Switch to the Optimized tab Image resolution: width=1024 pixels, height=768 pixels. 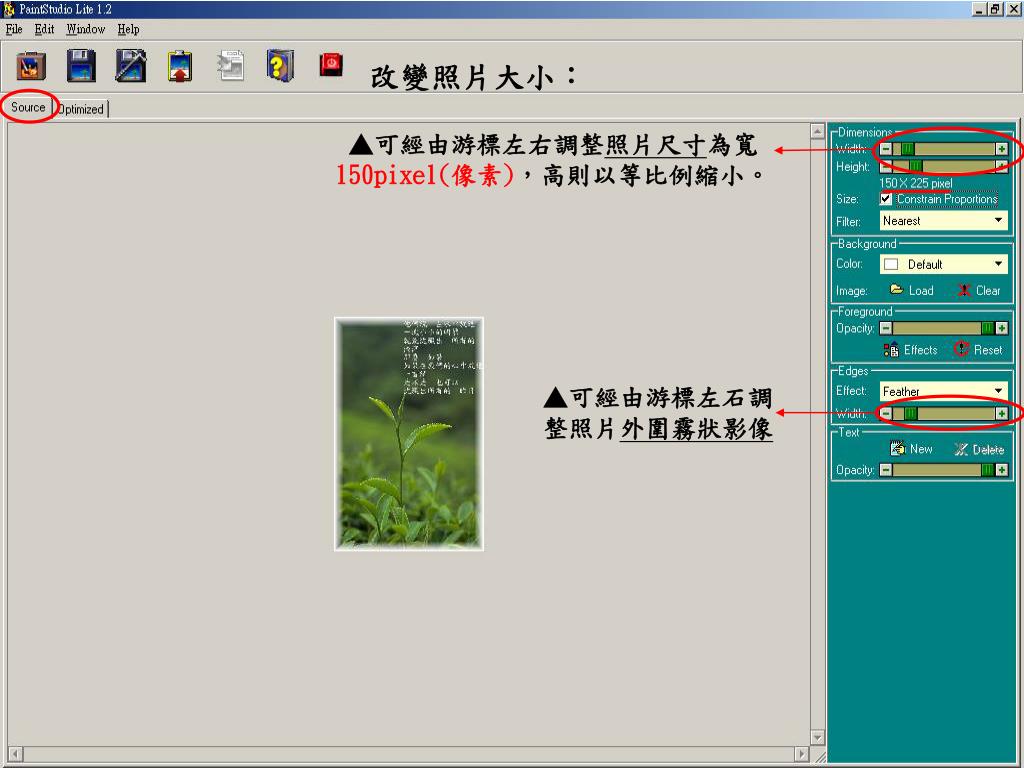point(81,109)
